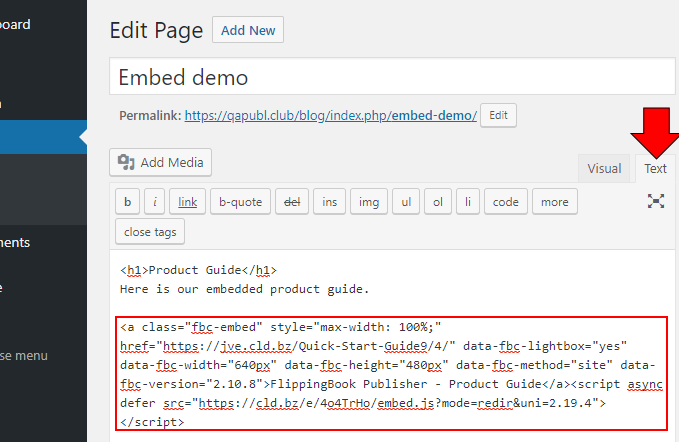Switch to the Visual editor tab
This screenshot has height=442, width=679.
(x=604, y=168)
